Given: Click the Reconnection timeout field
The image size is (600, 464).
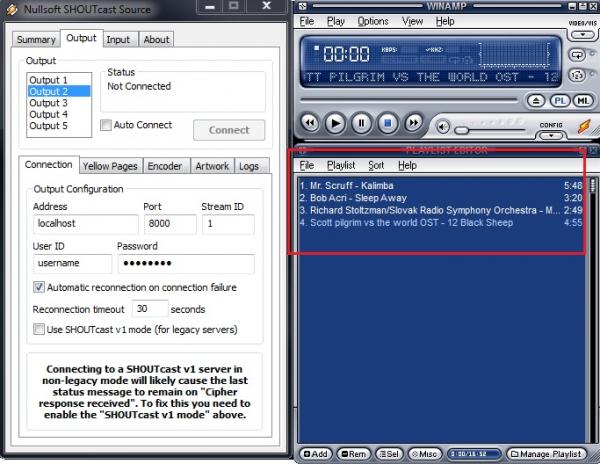Looking at the screenshot, I should click(x=150, y=309).
